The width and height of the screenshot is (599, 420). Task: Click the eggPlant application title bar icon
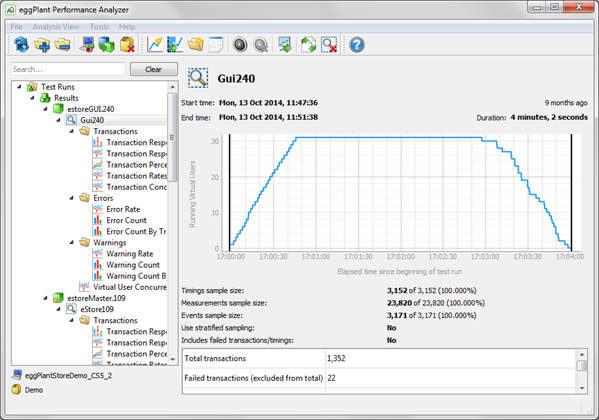click(10, 10)
